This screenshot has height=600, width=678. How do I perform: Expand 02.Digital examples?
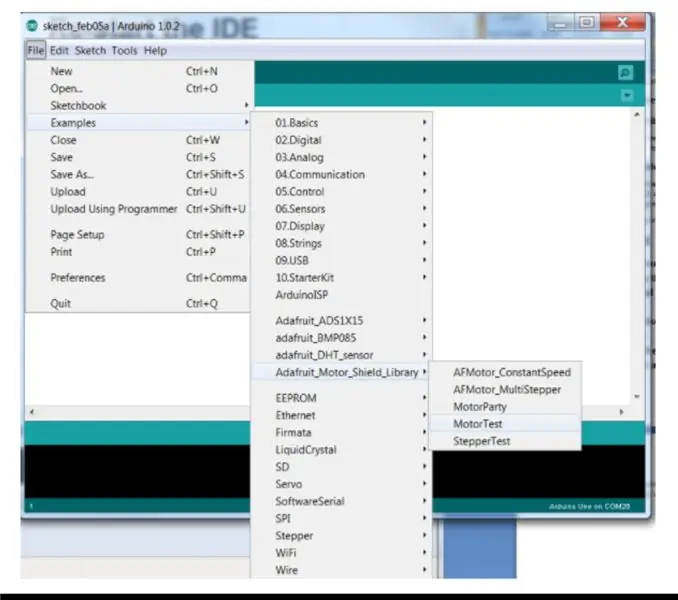coord(342,140)
